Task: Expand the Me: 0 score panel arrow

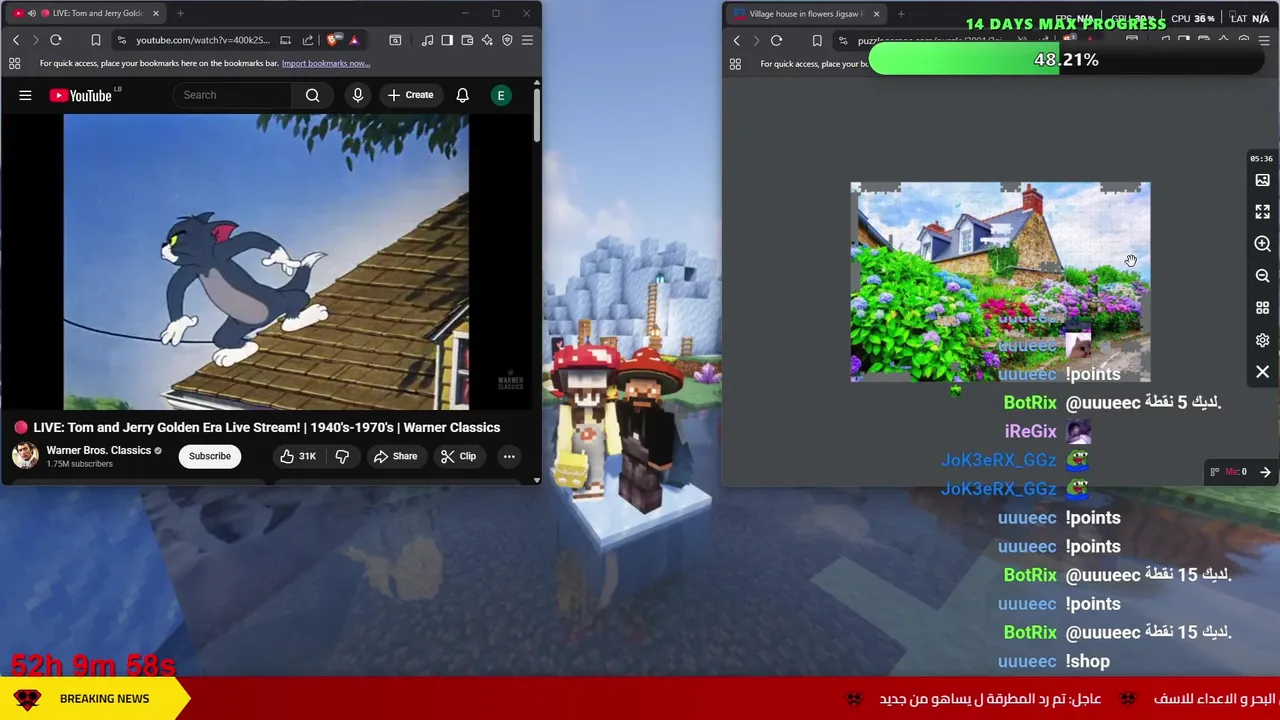Action: coord(1265,472)
